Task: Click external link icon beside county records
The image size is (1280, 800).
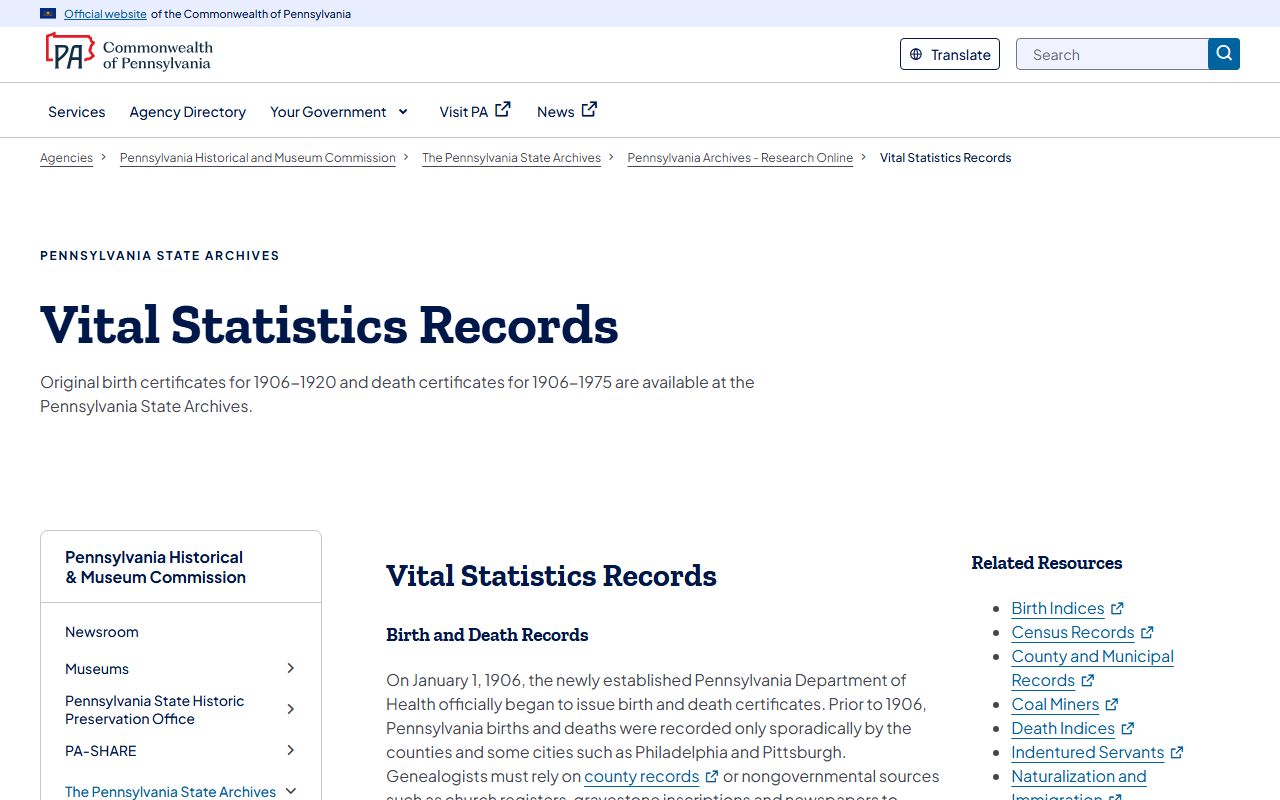Action: tap(712, 776)
